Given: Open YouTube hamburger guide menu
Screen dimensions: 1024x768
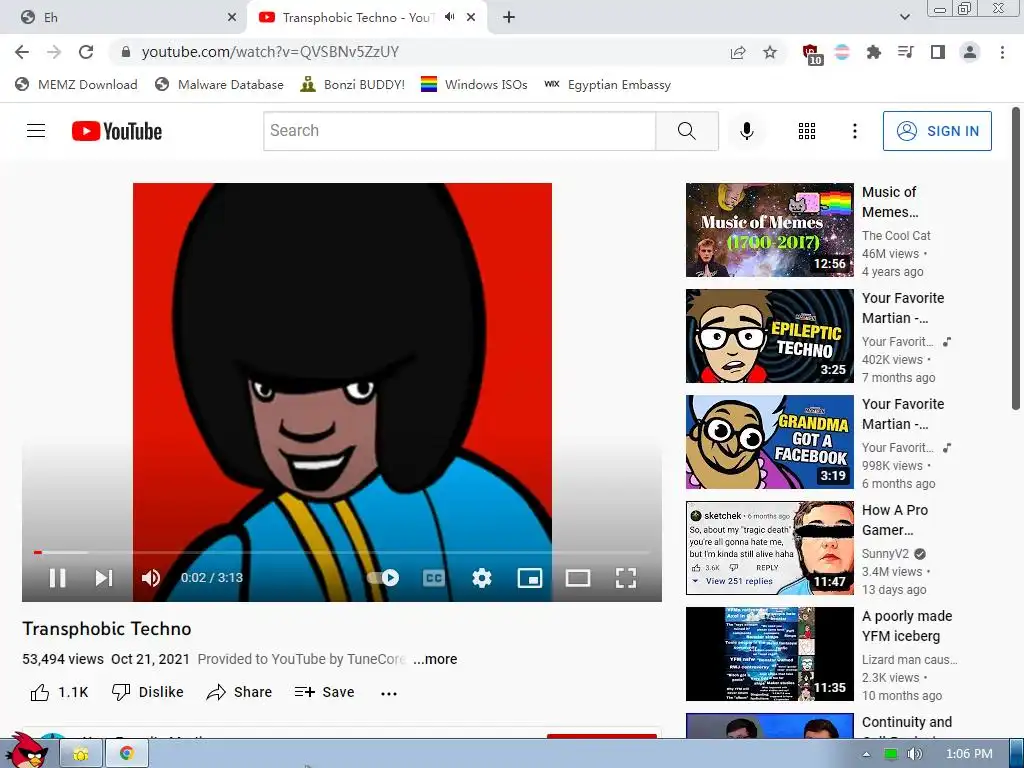Looking at the screenshot, I should [36, 131].
